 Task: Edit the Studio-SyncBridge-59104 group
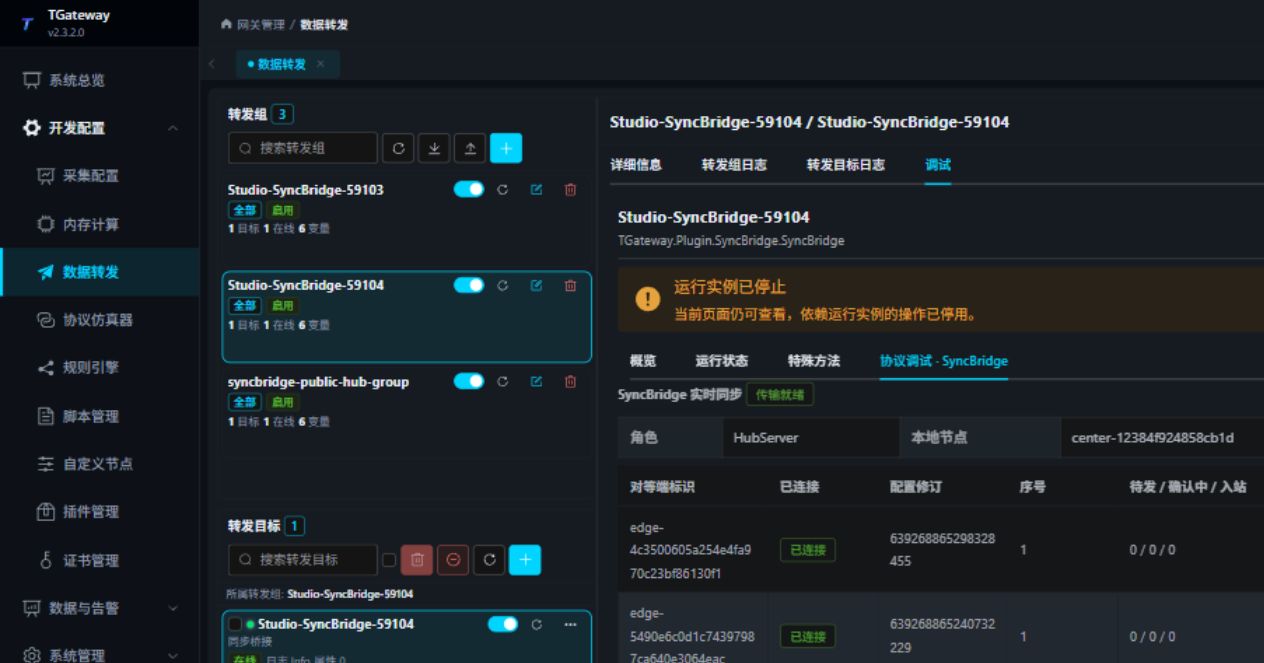[x=536, y=286]
